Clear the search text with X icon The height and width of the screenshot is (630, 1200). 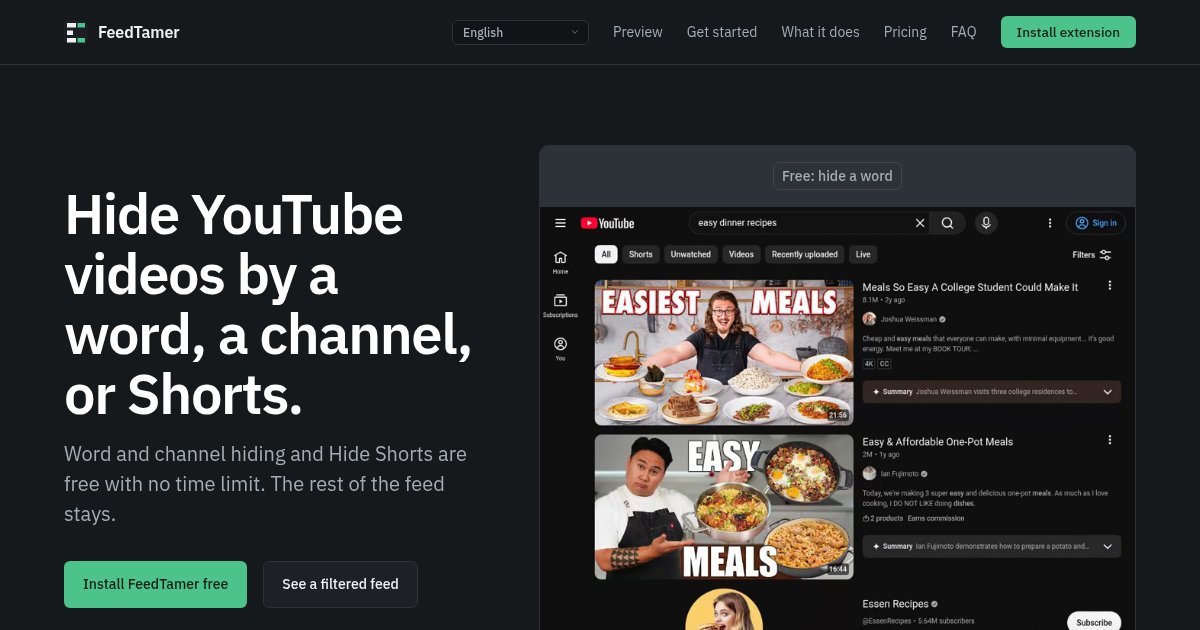[920, 223]
